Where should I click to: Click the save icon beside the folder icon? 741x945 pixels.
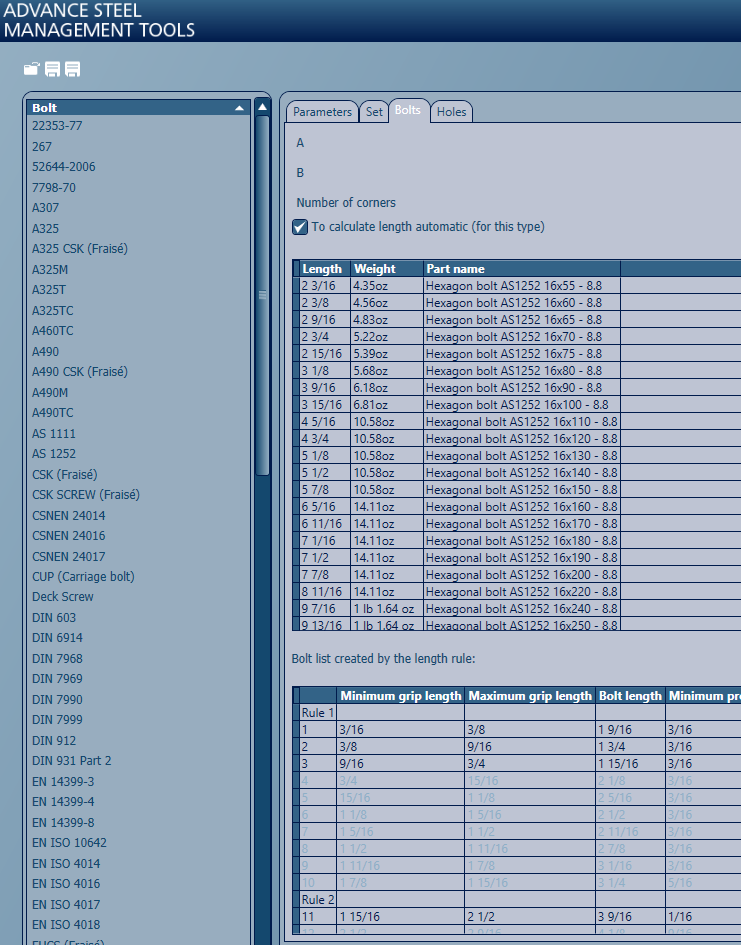coord(52,69)
